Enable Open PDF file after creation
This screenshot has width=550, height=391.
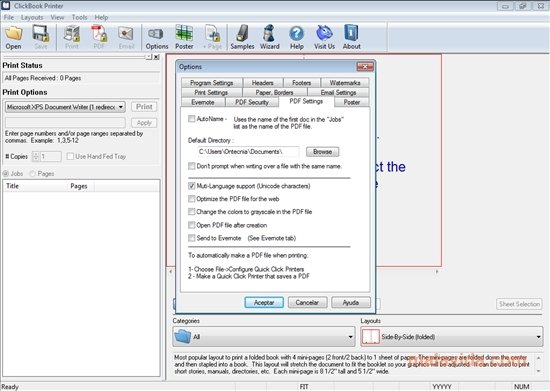coord(192,225)
